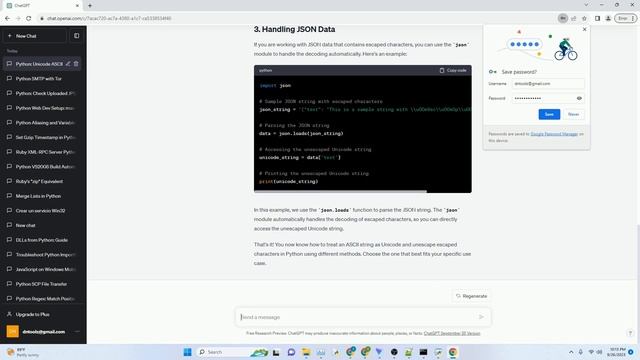
Task: Open the chat titled New chat in history
Action: click(42, 225)
